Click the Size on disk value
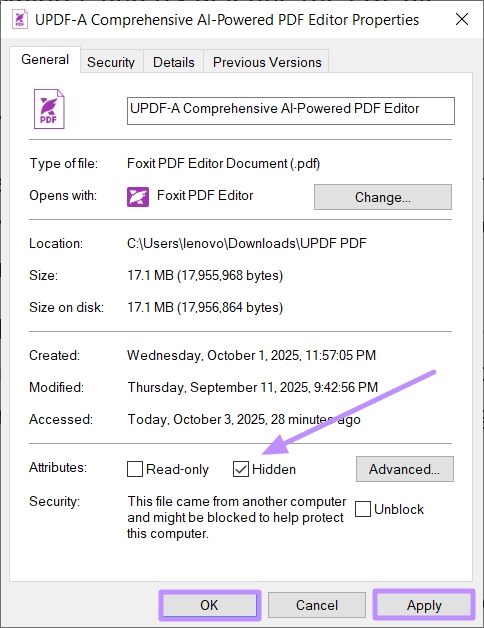The image size is (484, 628). 205,308
